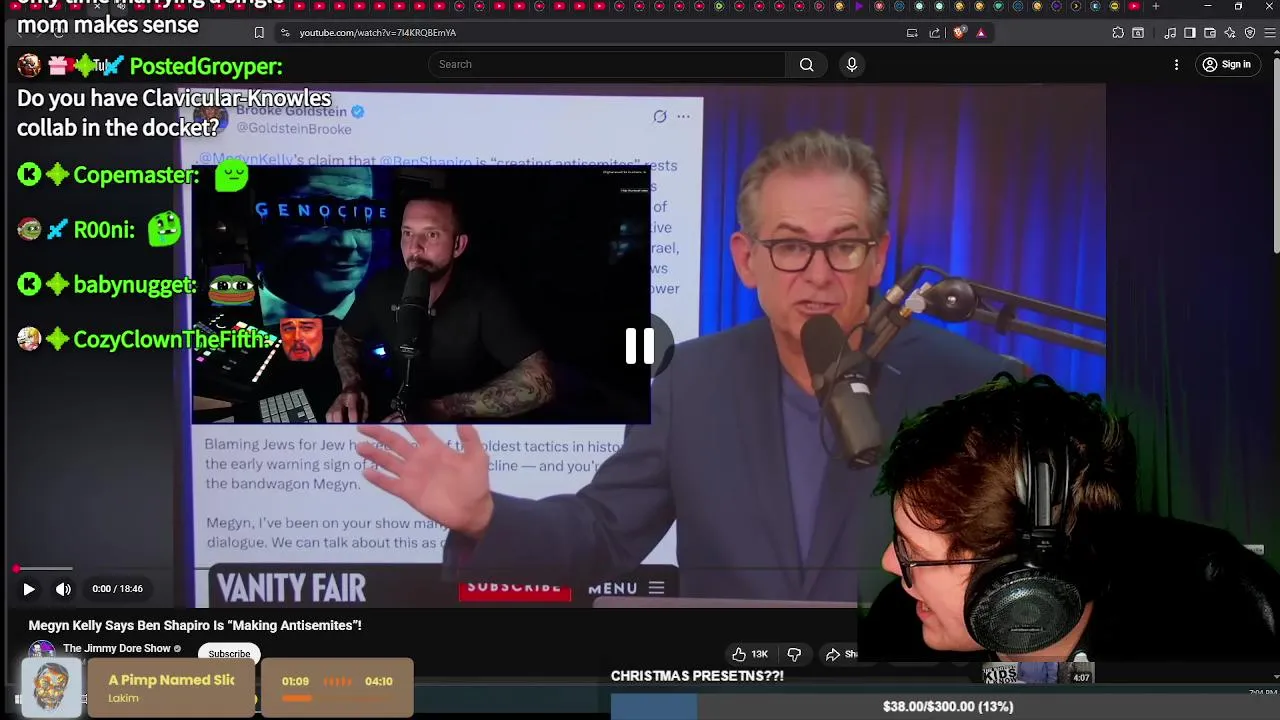Switch to the purple play-icon tab

pyautogui.click(x=859, y=6)
